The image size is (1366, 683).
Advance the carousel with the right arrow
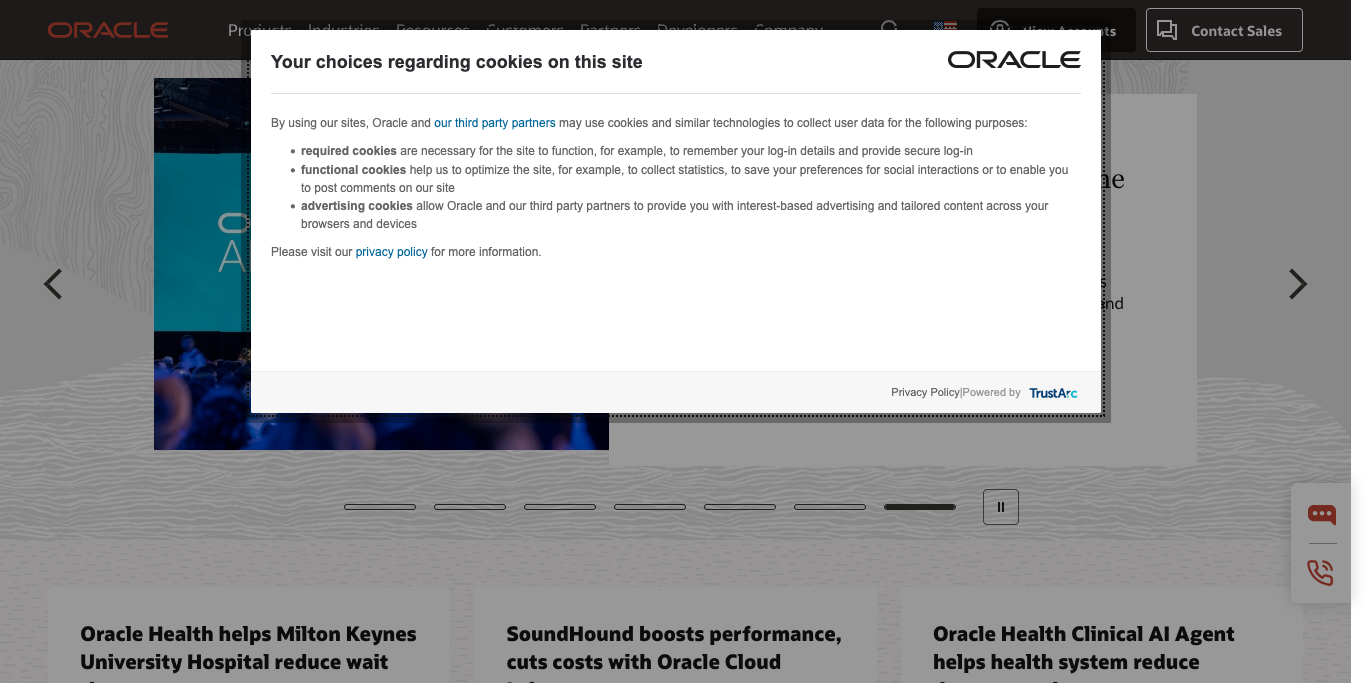tap(1297, 284)
